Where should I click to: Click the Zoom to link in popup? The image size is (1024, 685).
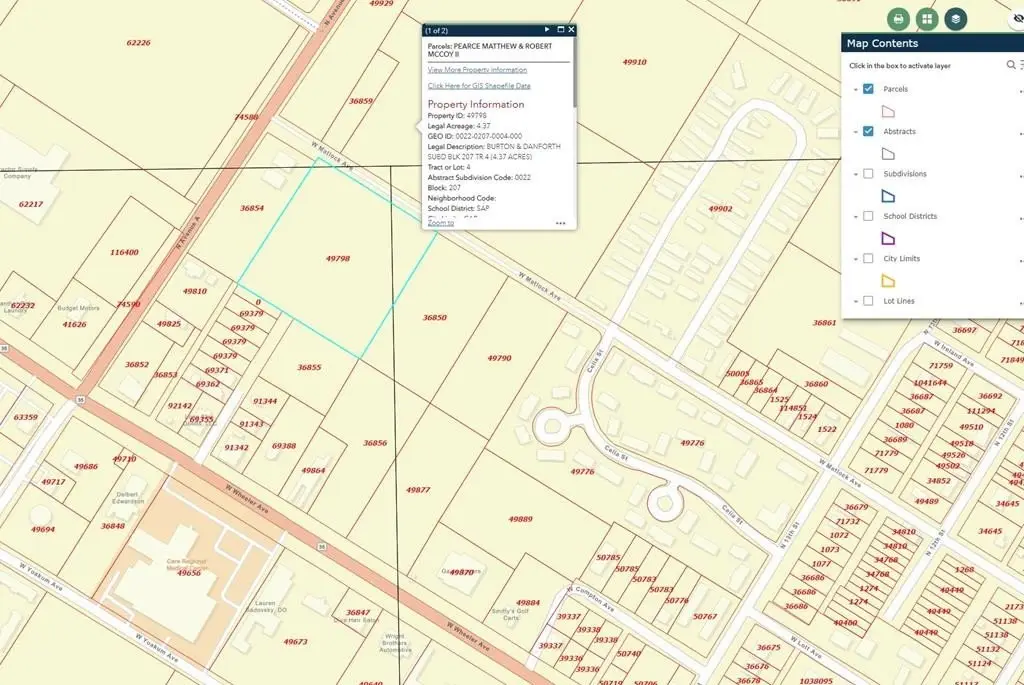click(440, 223)
